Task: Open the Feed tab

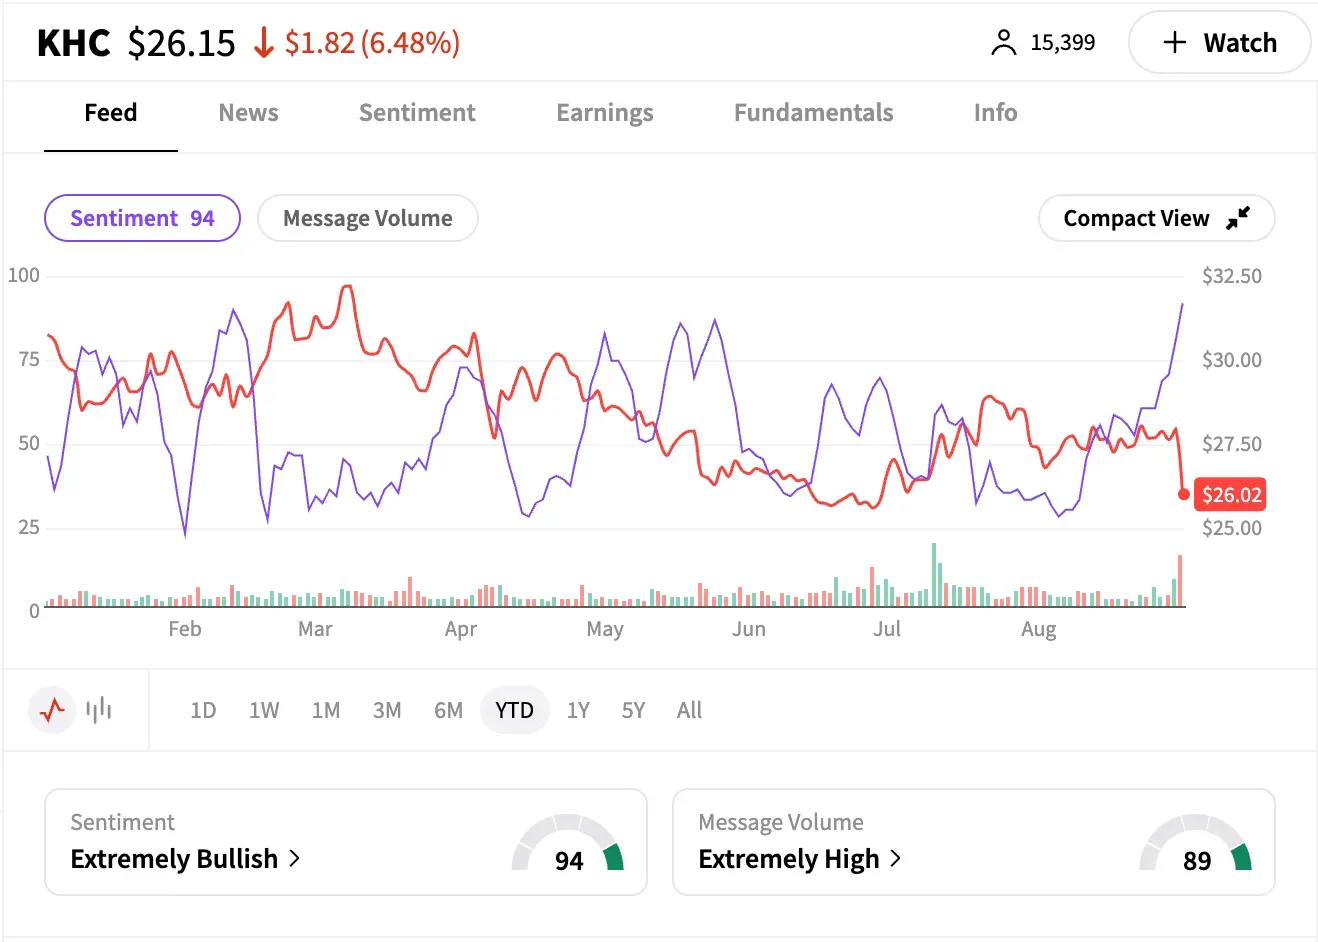Action: pyautogui.click(x=111, y=113)
